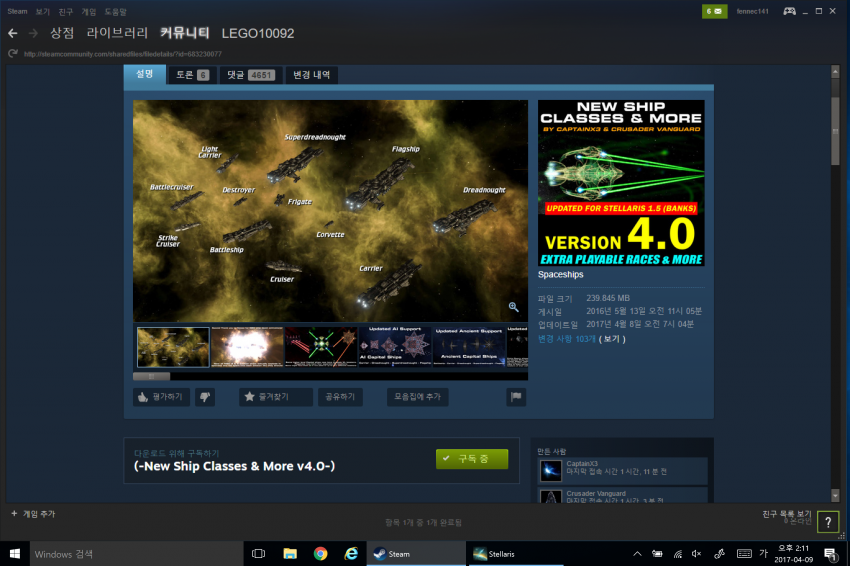Open the 댓글 comments tab

coord(251,75)
